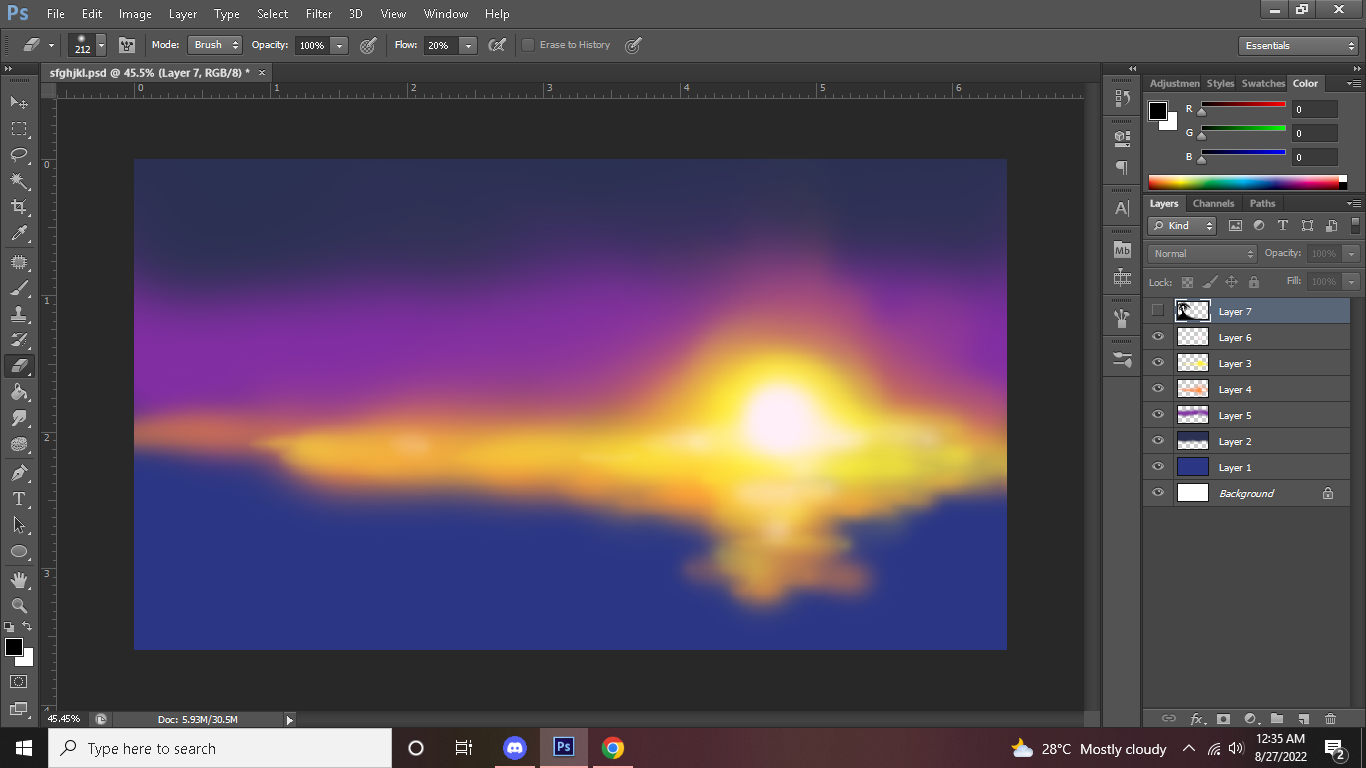
Task: Open layer styles fx menu
Action: pyautogui.click(x=1197, y=718)
